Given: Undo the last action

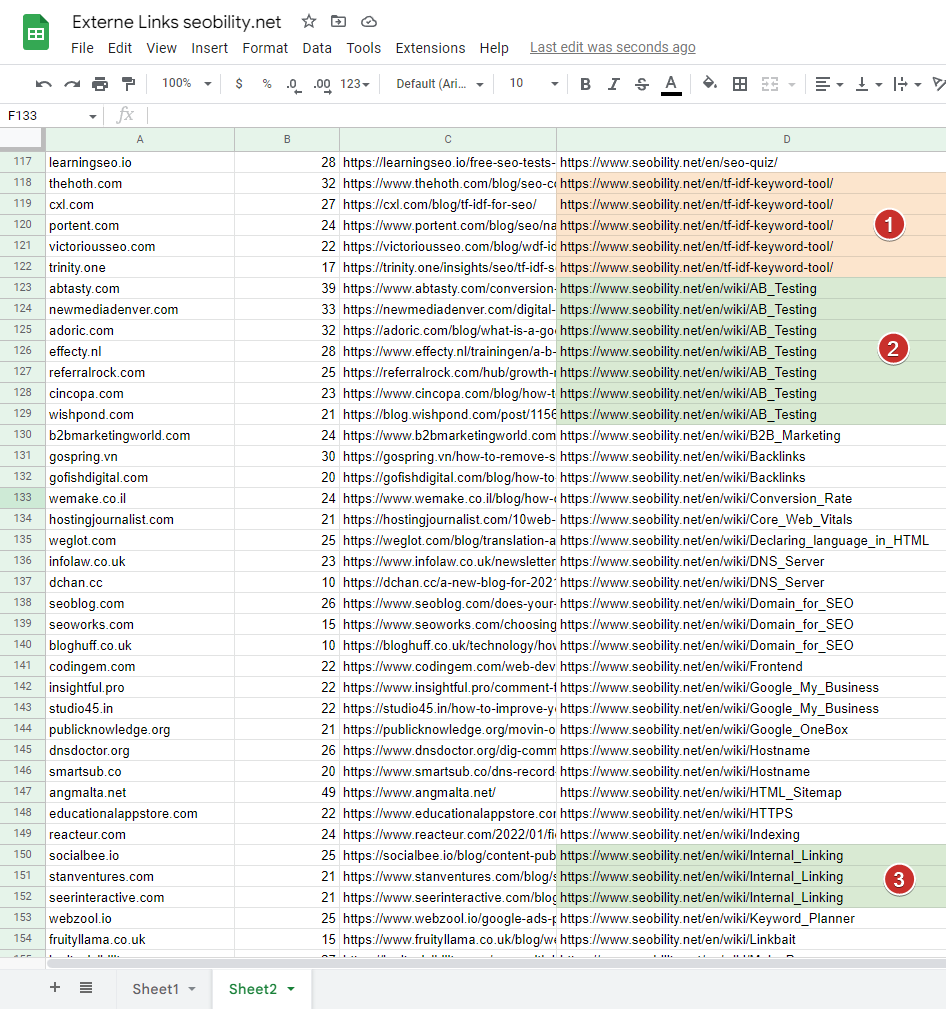Looking at the screenshot, I should click(x=44, y=84).
